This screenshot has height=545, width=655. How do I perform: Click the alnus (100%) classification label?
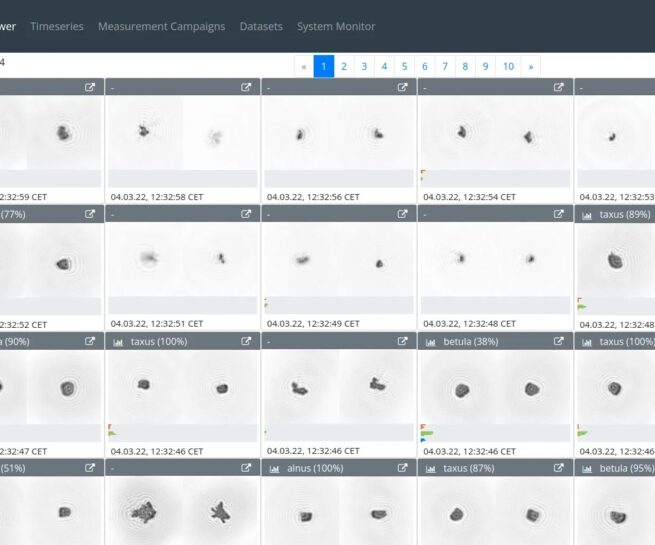[315, 469]
